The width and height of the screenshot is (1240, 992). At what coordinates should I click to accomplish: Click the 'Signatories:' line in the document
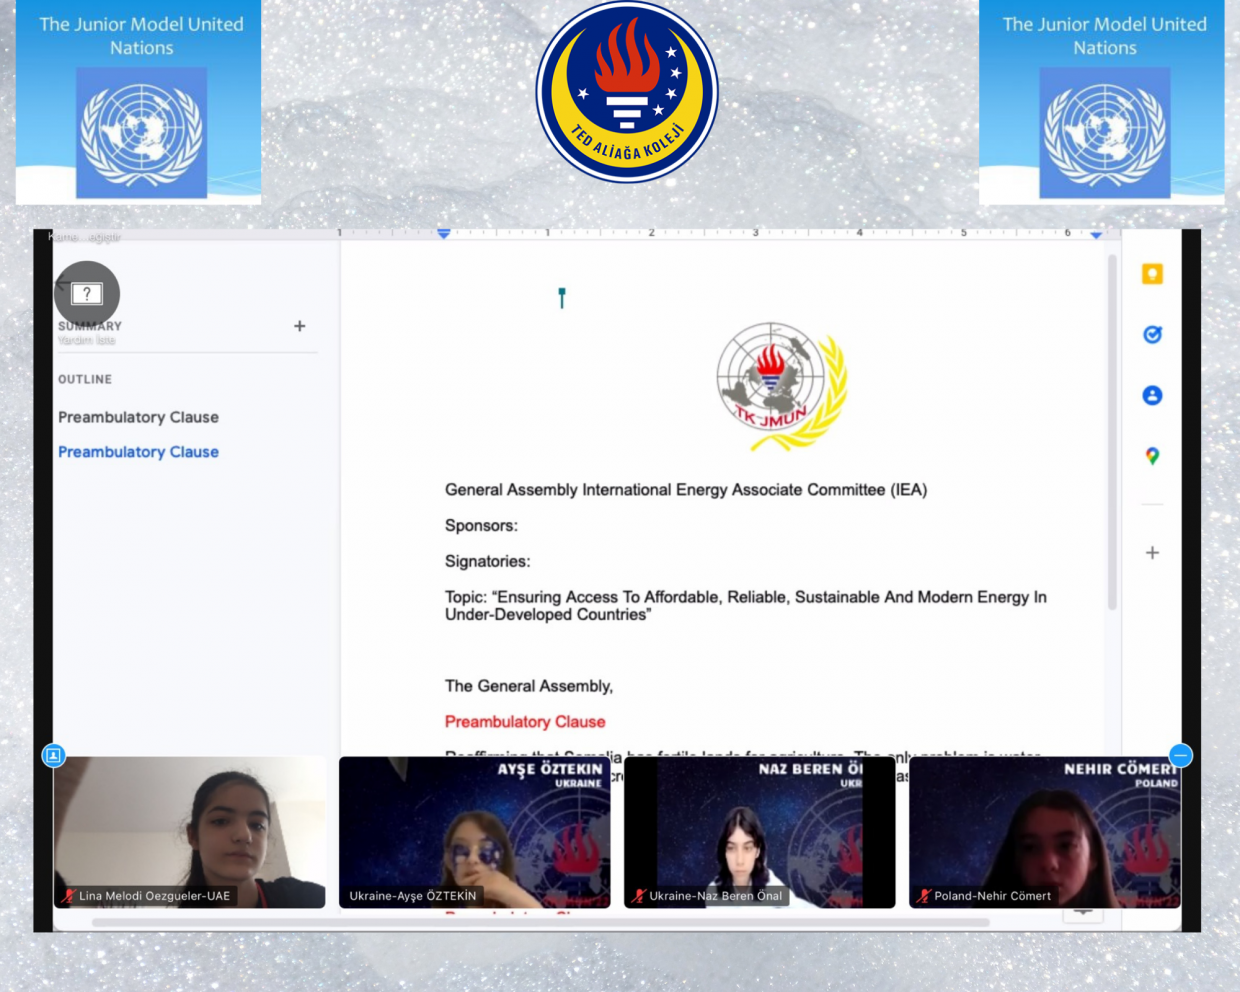pyautogui.click(x=487, y=562)
